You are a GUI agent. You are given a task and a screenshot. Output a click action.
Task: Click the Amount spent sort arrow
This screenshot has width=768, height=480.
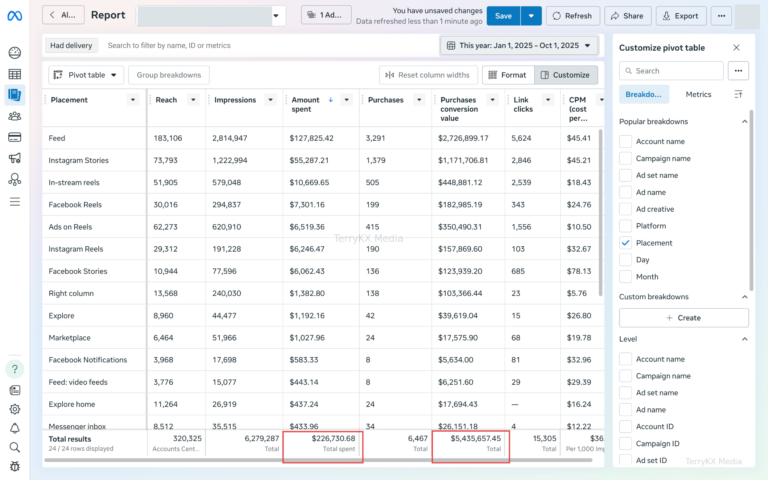(331, 100)
